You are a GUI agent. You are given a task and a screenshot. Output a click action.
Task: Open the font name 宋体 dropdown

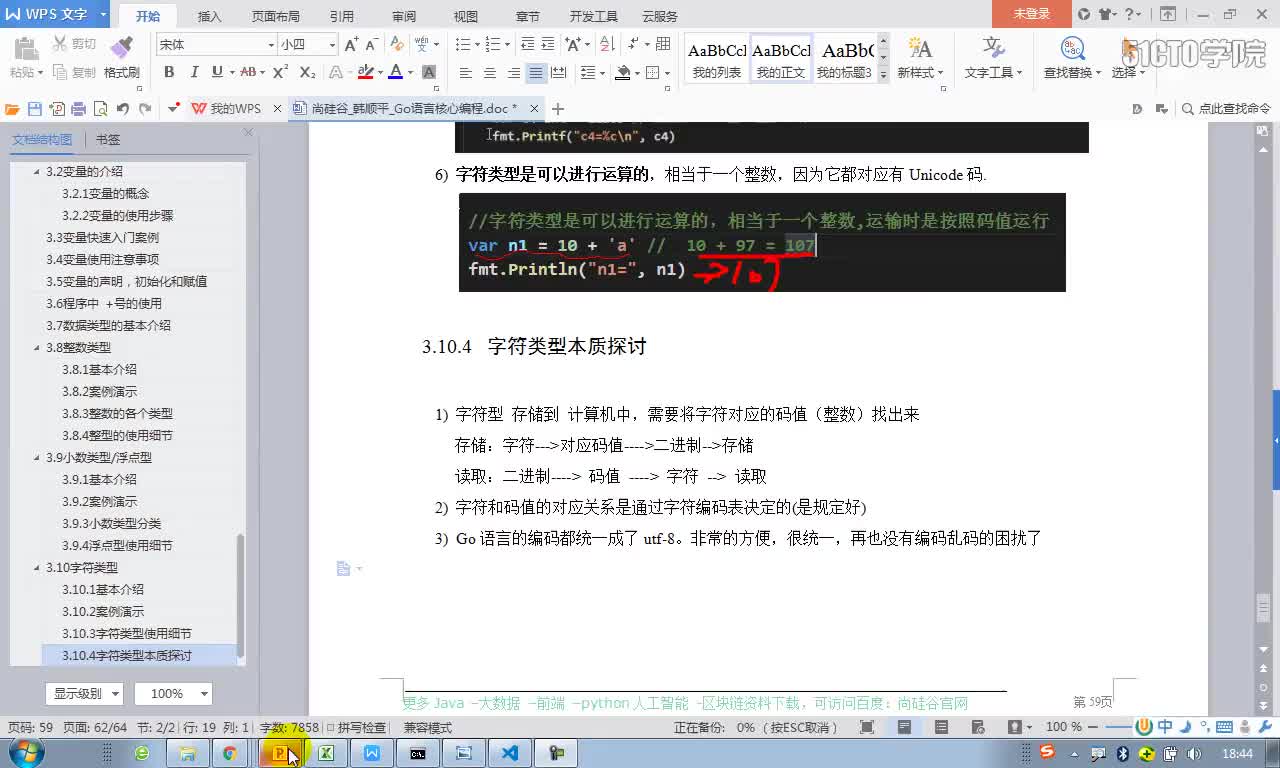click(x=270, y=45)
